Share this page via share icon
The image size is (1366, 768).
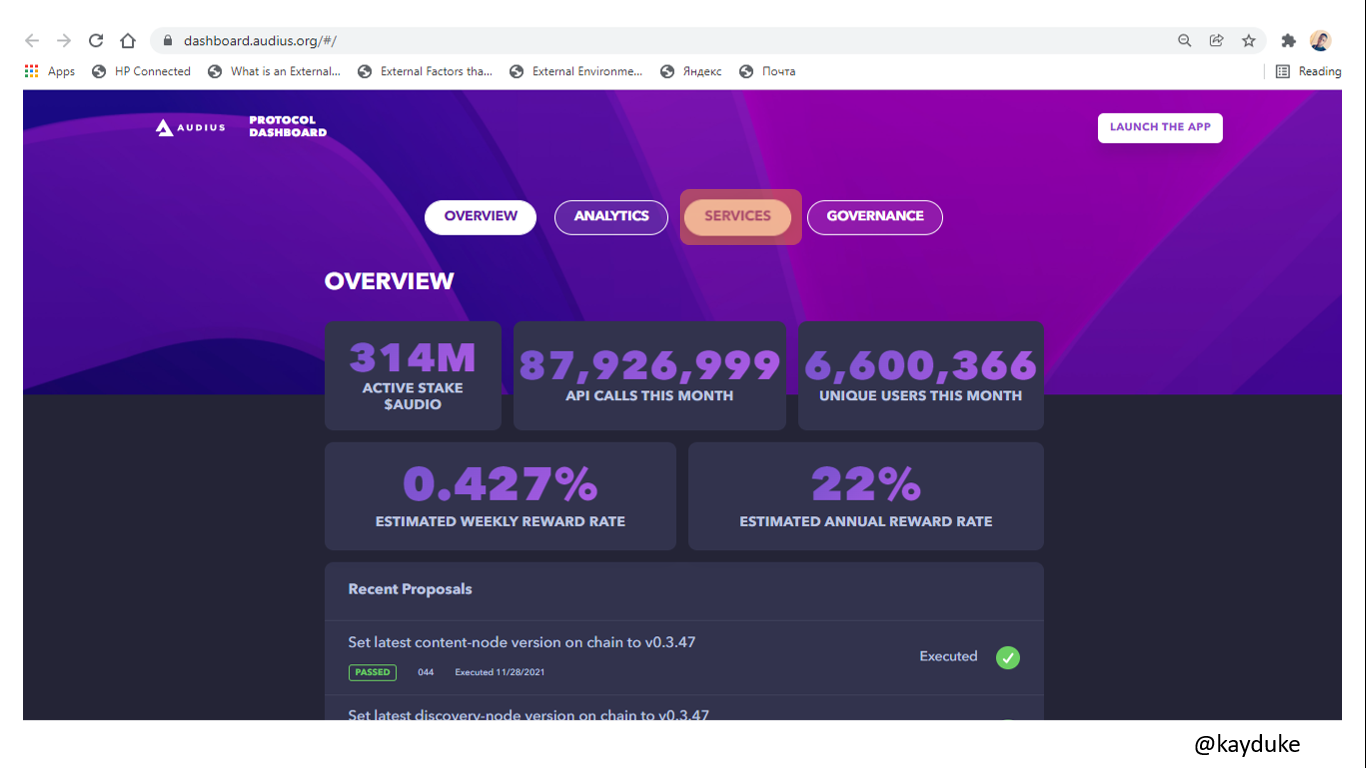coord(1217,41)
